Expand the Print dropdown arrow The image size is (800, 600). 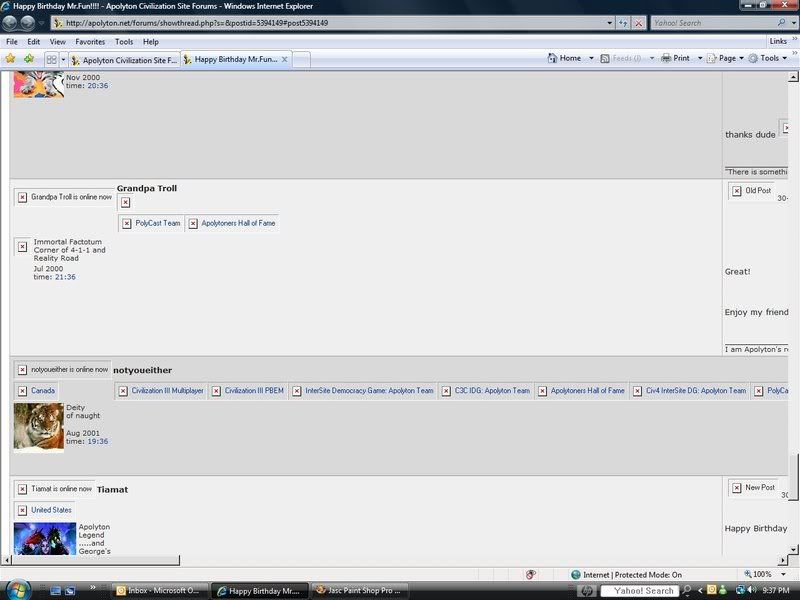pyautogui.click(x=699, y=58)
